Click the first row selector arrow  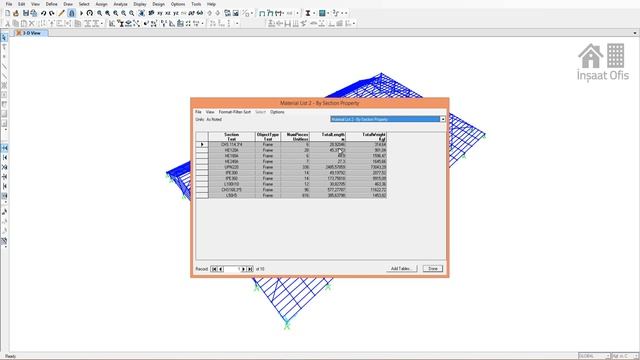click(202, 144)
